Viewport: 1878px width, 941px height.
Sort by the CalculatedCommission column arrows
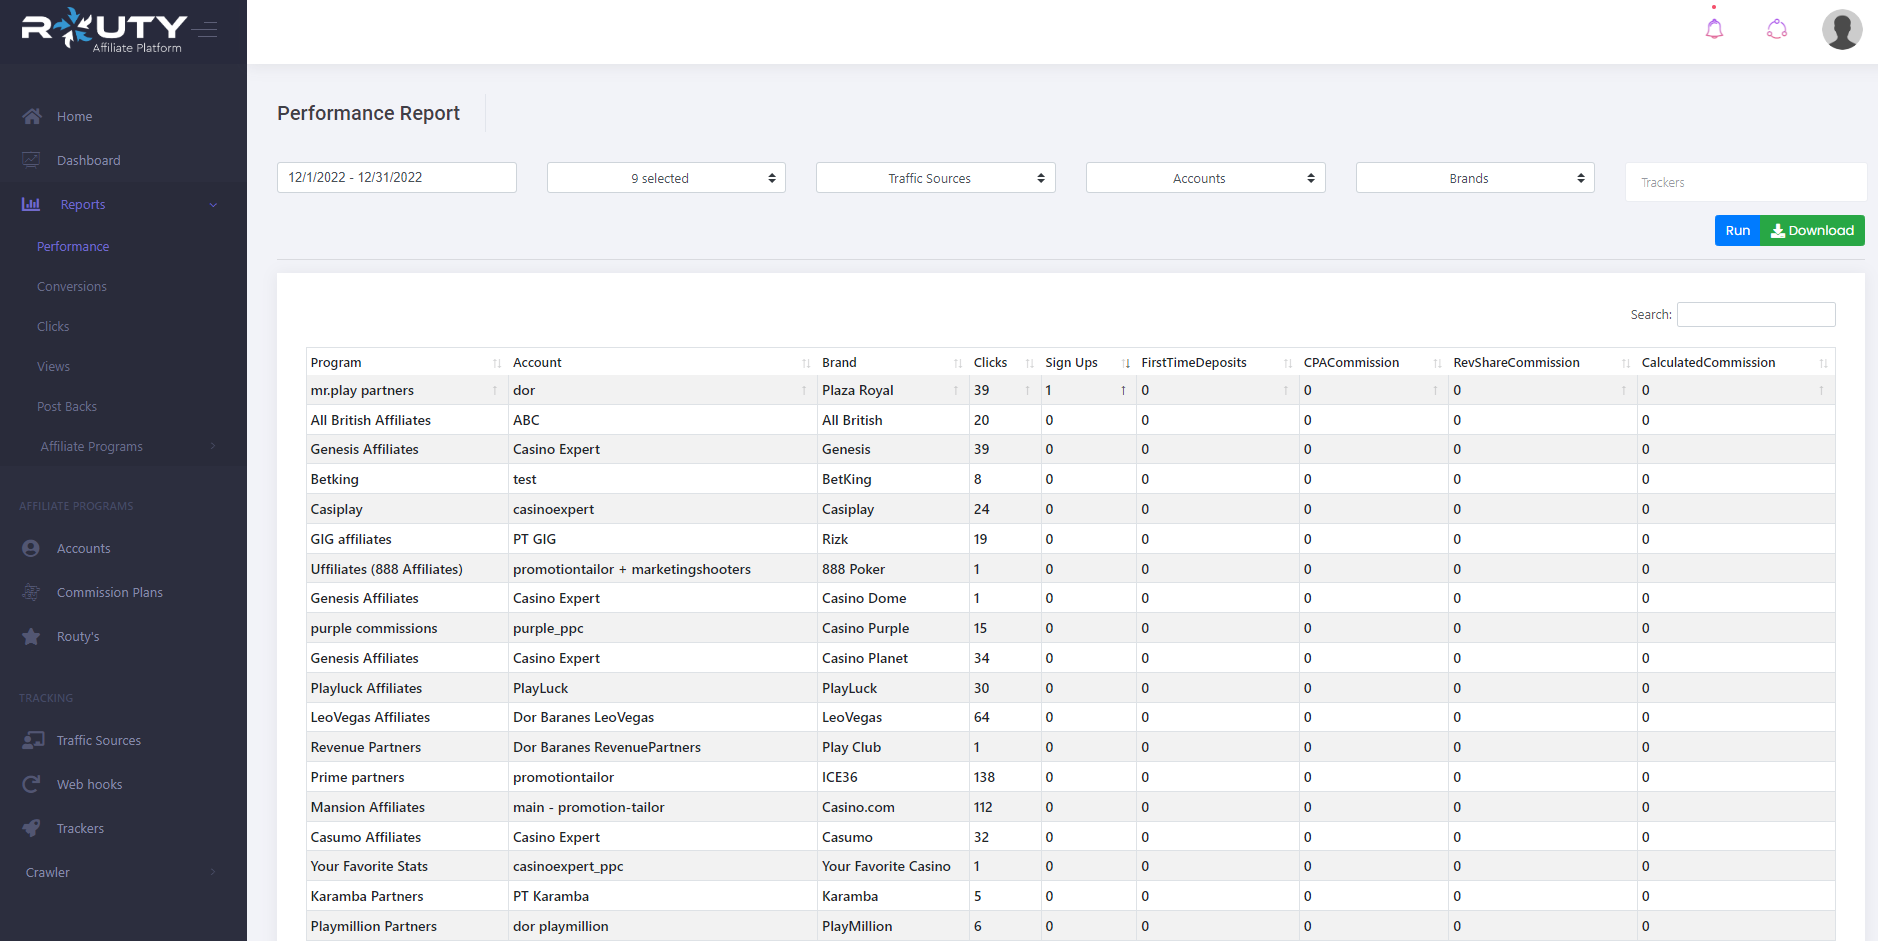click(x=1823, y=363)
